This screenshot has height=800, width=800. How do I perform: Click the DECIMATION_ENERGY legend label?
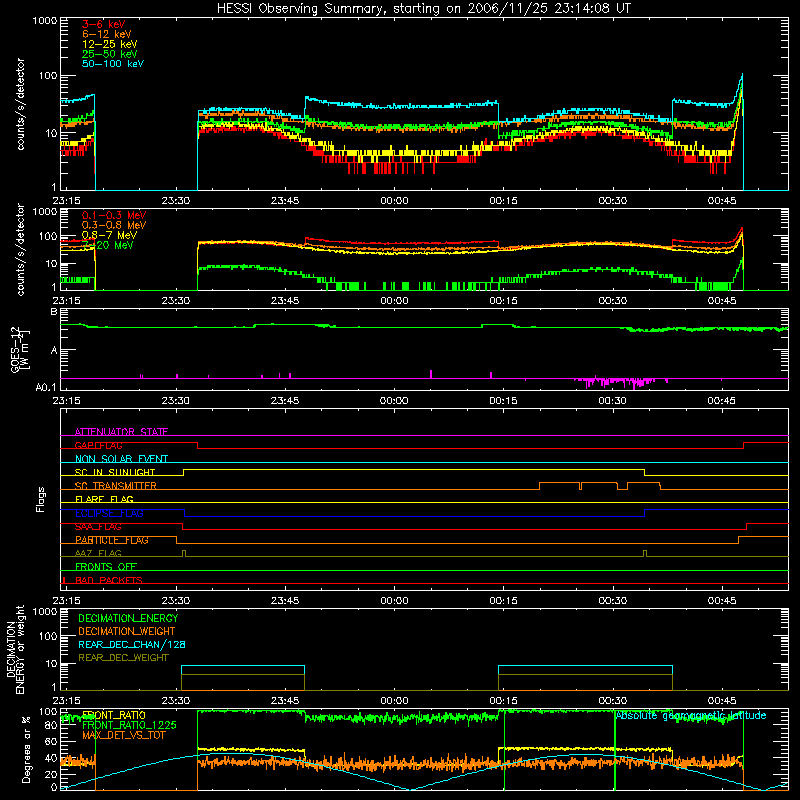click(x=128, y=618)
